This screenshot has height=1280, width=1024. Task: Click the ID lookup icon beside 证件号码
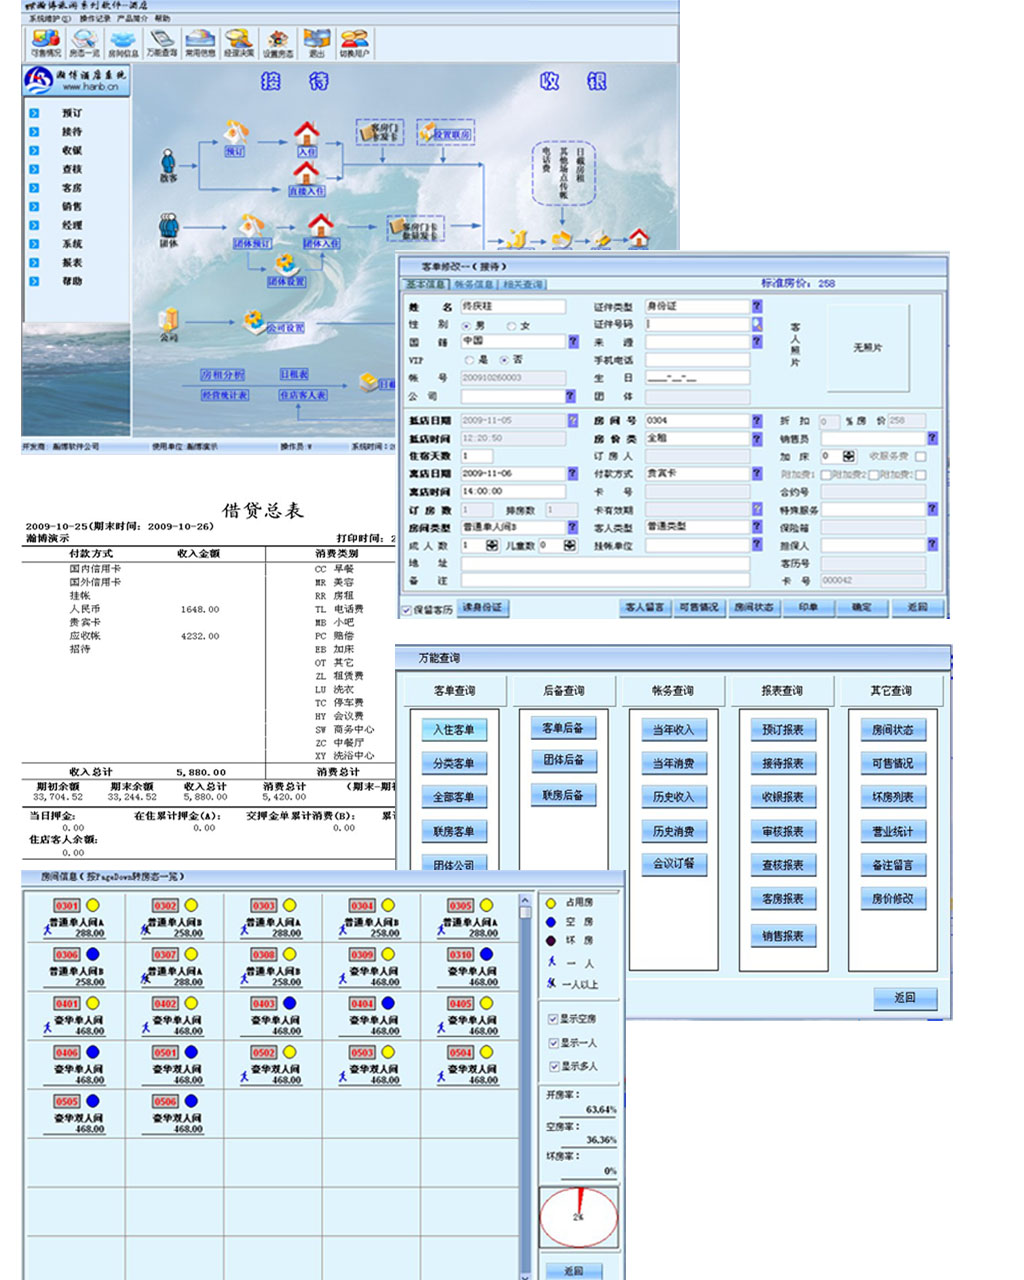[x=757, y=324]
